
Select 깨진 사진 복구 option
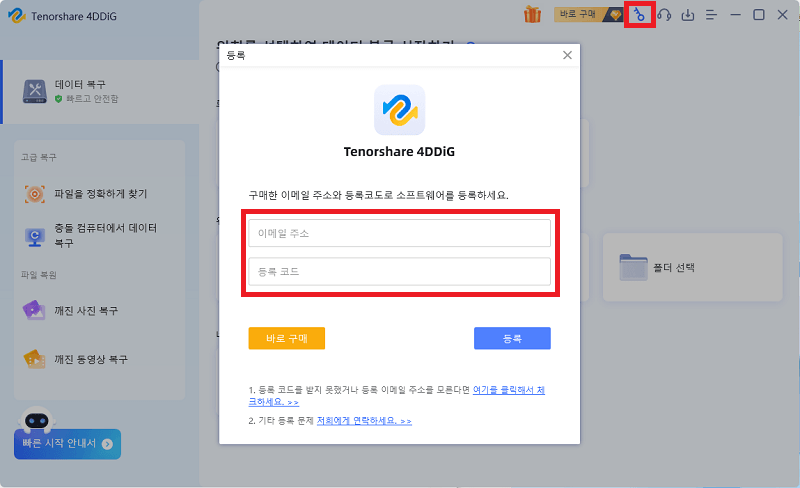pos(101,310)
